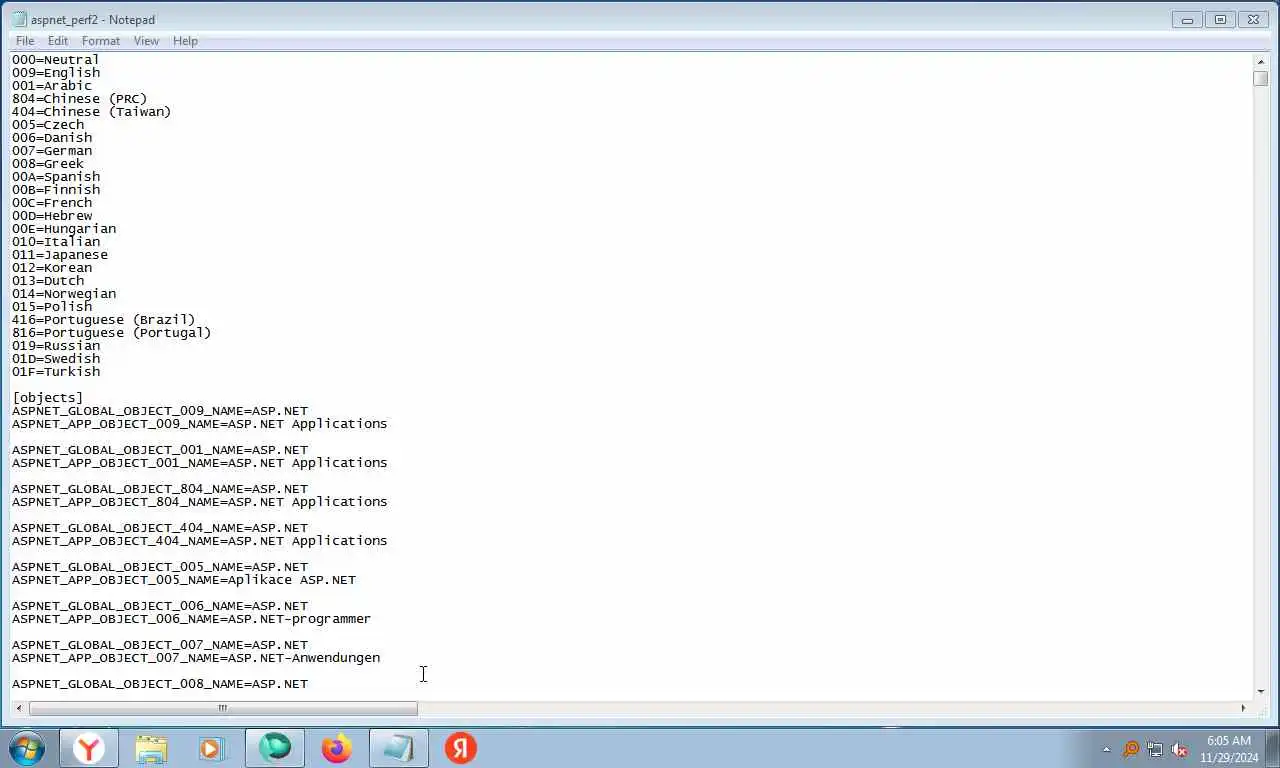Launch Yandex Browser from taskbar

point(89,748)
